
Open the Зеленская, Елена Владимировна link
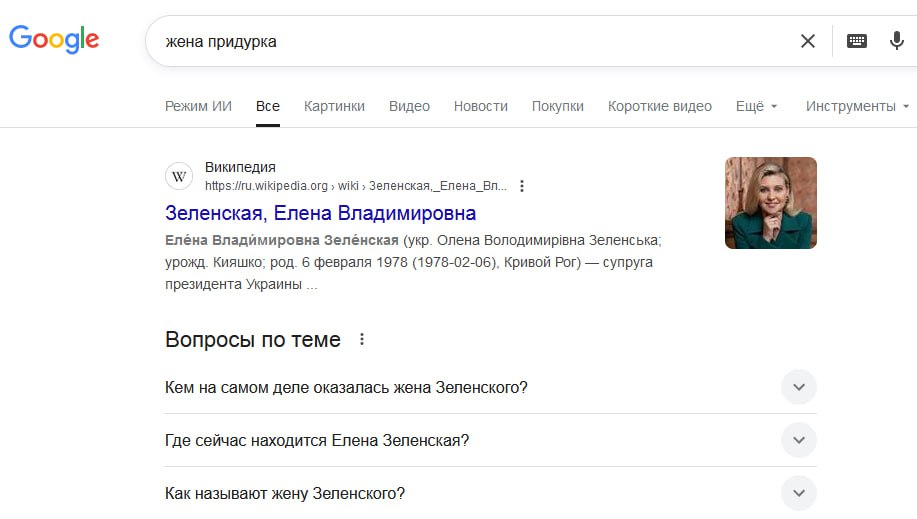[x=320, y=213]
